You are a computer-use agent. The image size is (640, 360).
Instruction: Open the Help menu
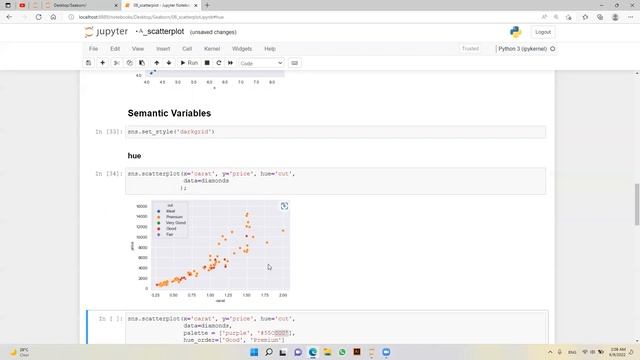coord(270,49)
